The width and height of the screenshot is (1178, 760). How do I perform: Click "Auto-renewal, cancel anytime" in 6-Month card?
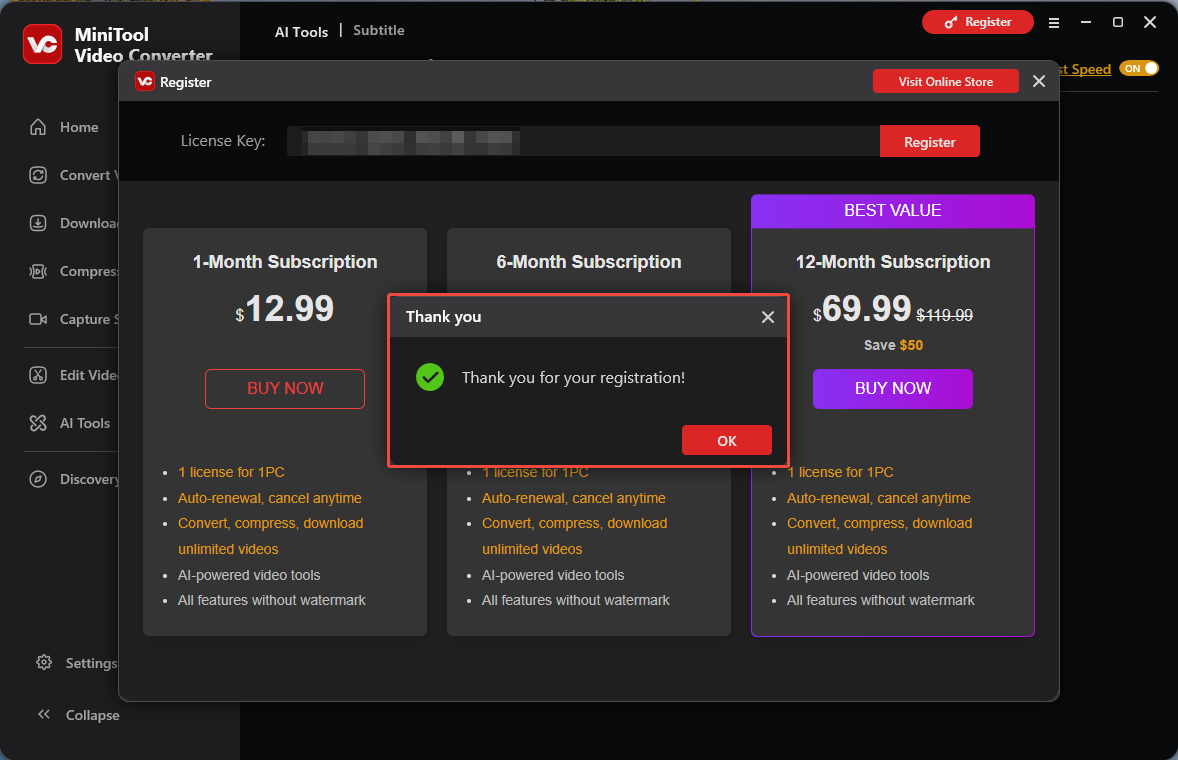pos(573,498)
